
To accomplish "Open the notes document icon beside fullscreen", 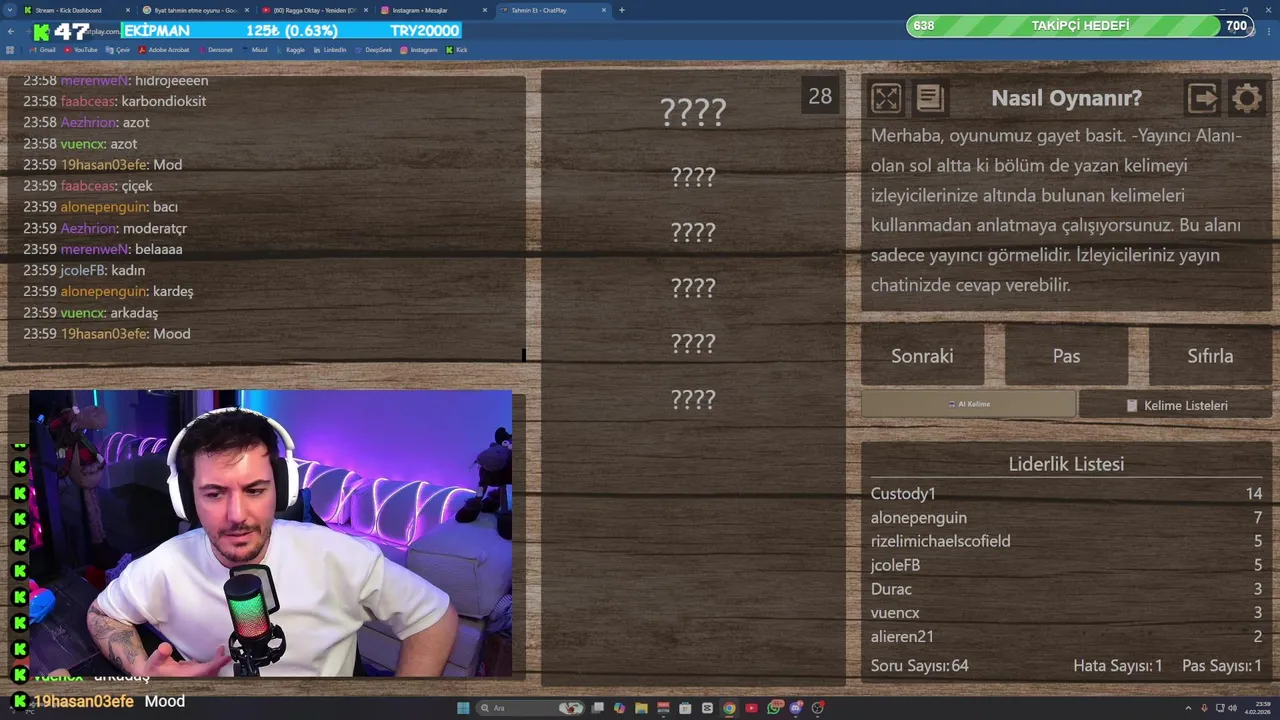I will pos(930,98).
